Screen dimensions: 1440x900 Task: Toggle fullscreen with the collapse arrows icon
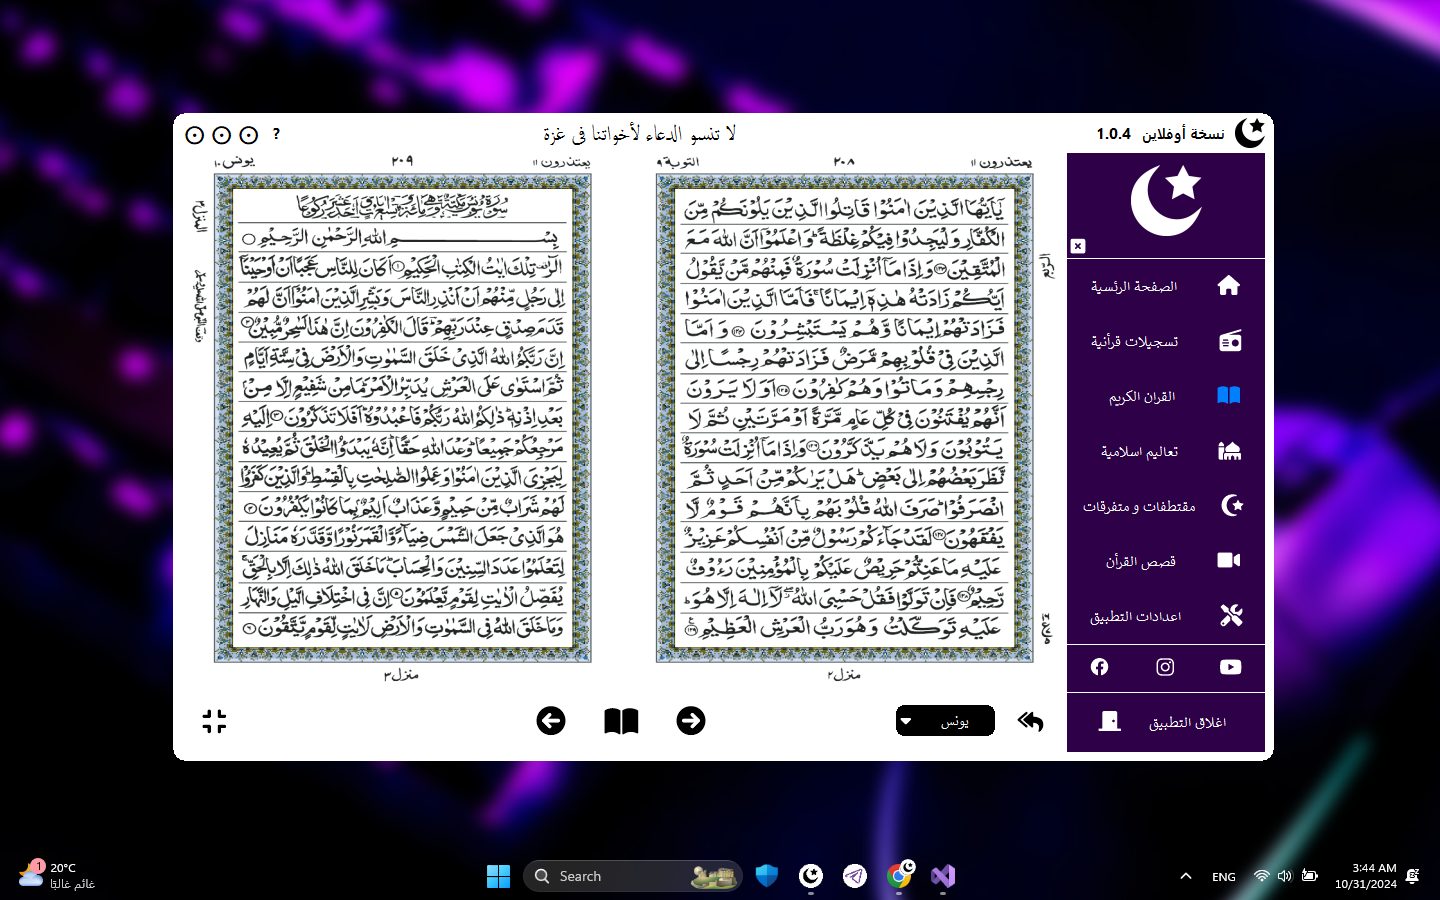coord(214,721)
